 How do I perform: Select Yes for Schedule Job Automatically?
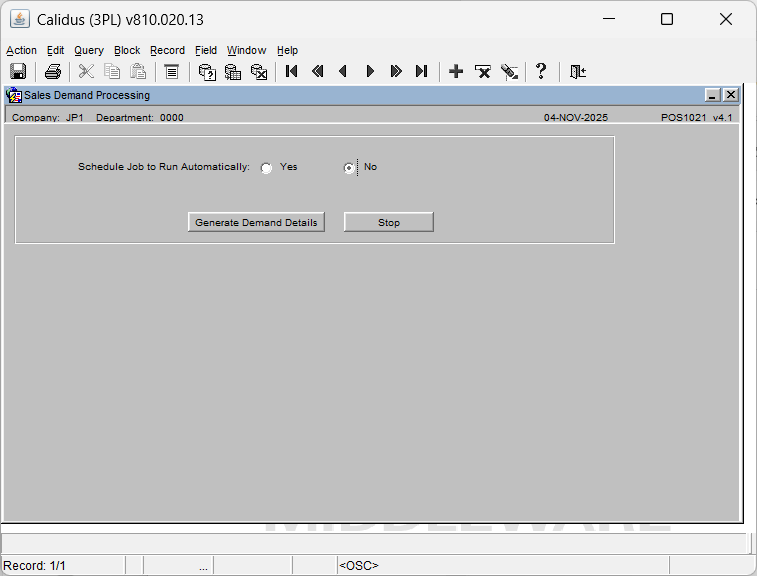(x=266, y=168)
